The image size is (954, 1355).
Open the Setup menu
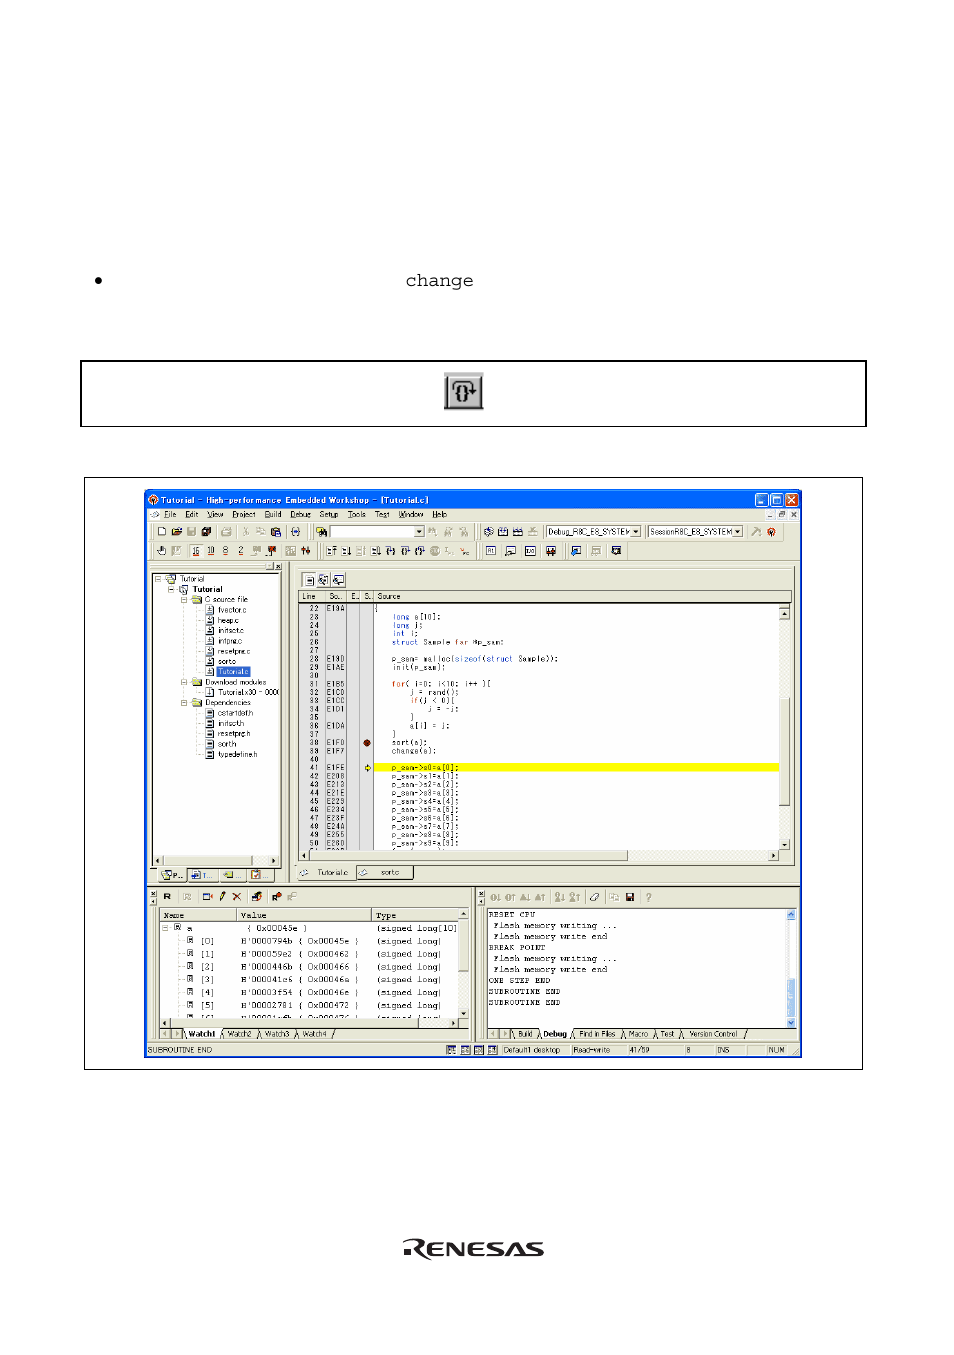click(328, 515)
